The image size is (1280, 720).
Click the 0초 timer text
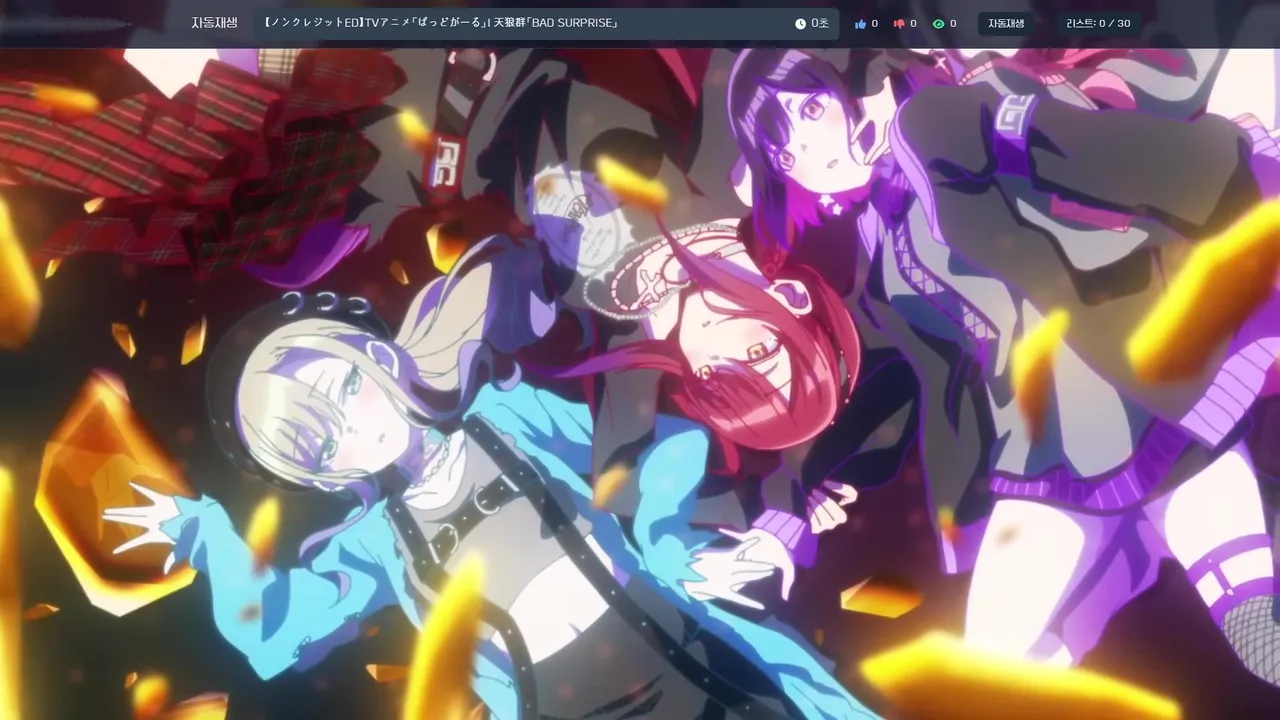[820, 23]
